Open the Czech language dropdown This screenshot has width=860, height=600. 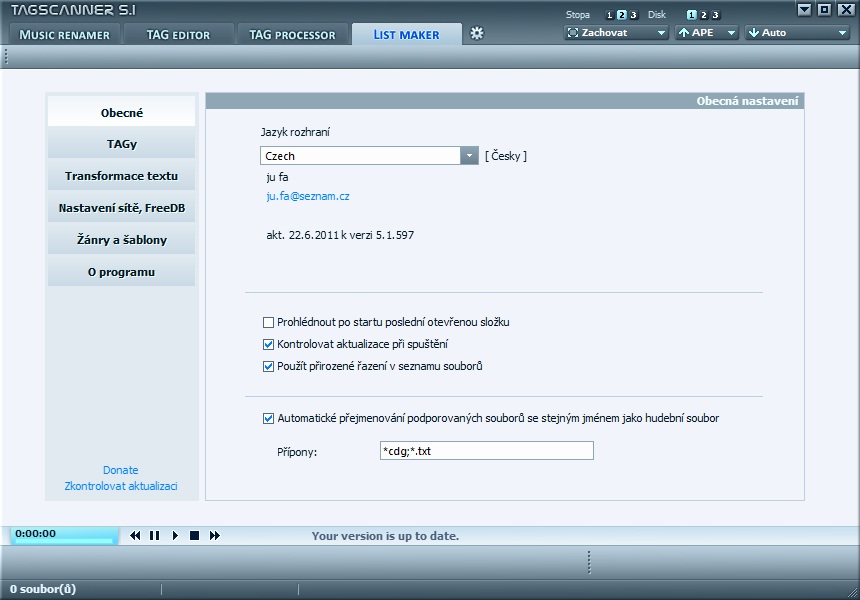(x=469, y=156)
